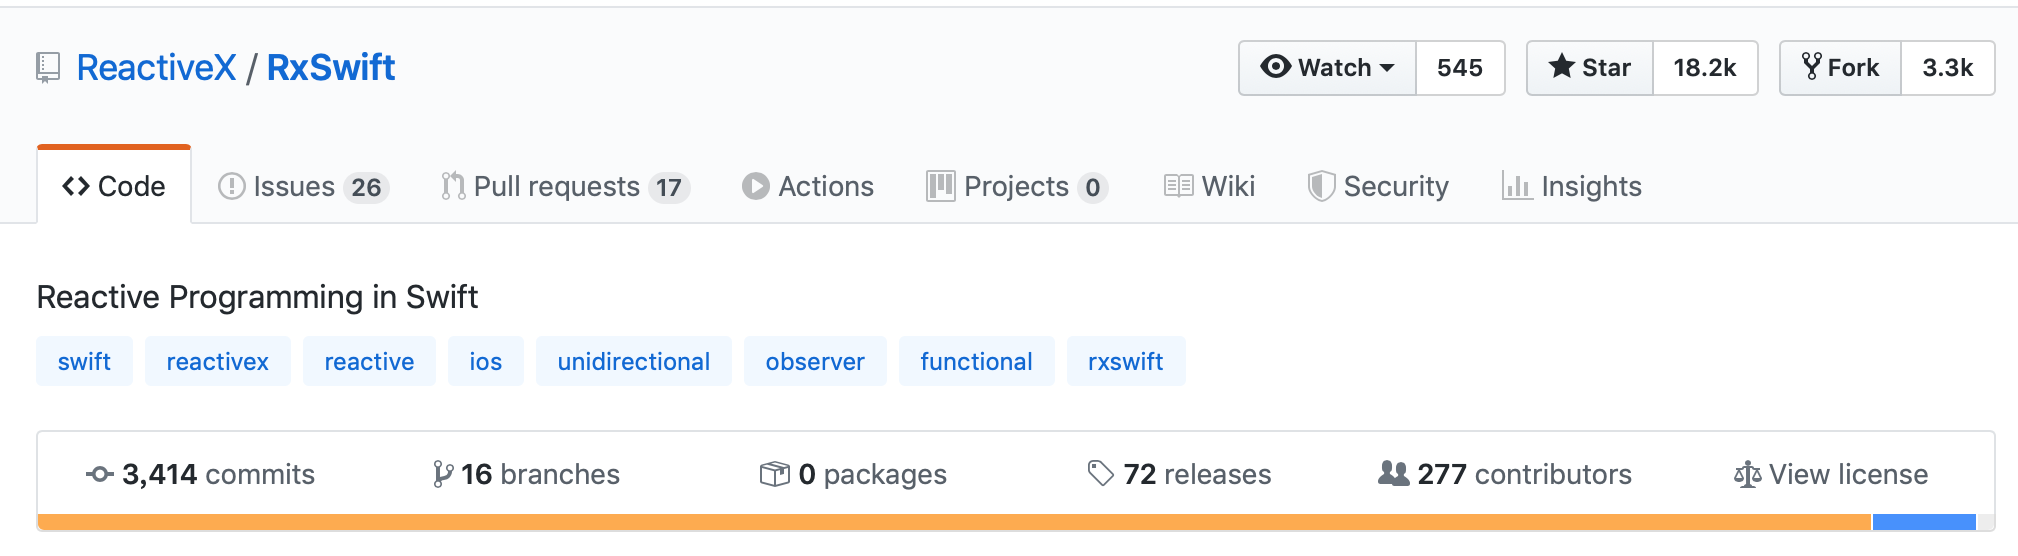
Task: Open the Wiki tab
Action: pyautogui.click(x=1209, y=186)
